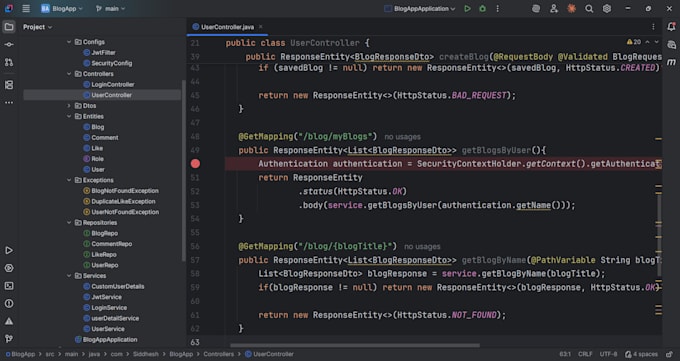This screenshot has height=361, width=680.
Task: Open the Build warnings tool window
Action: (9, 321)
